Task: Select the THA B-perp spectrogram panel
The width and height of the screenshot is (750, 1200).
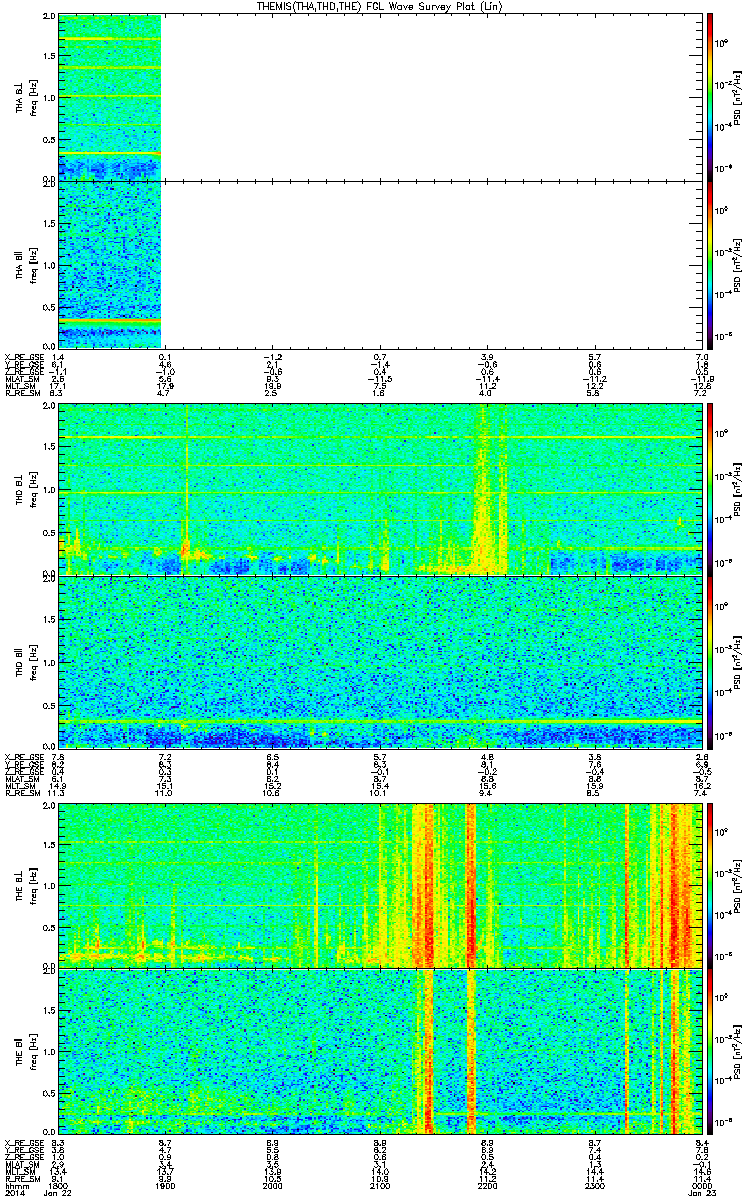Action: pyautogui.click(x=379, y=97)
